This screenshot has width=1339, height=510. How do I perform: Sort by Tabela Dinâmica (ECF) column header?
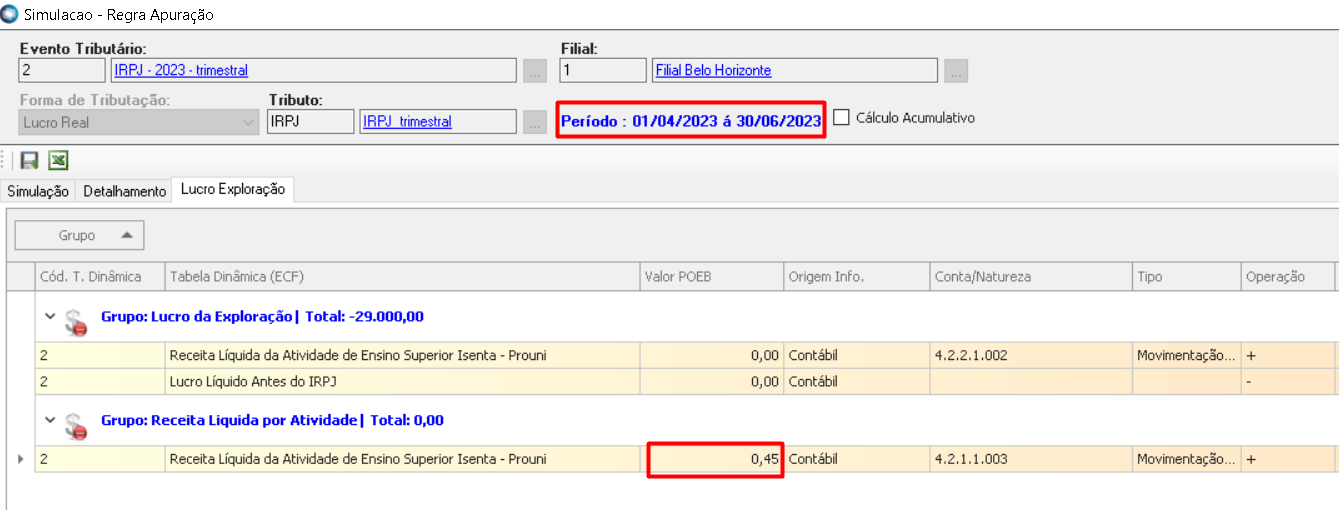[x=402, y=277]
